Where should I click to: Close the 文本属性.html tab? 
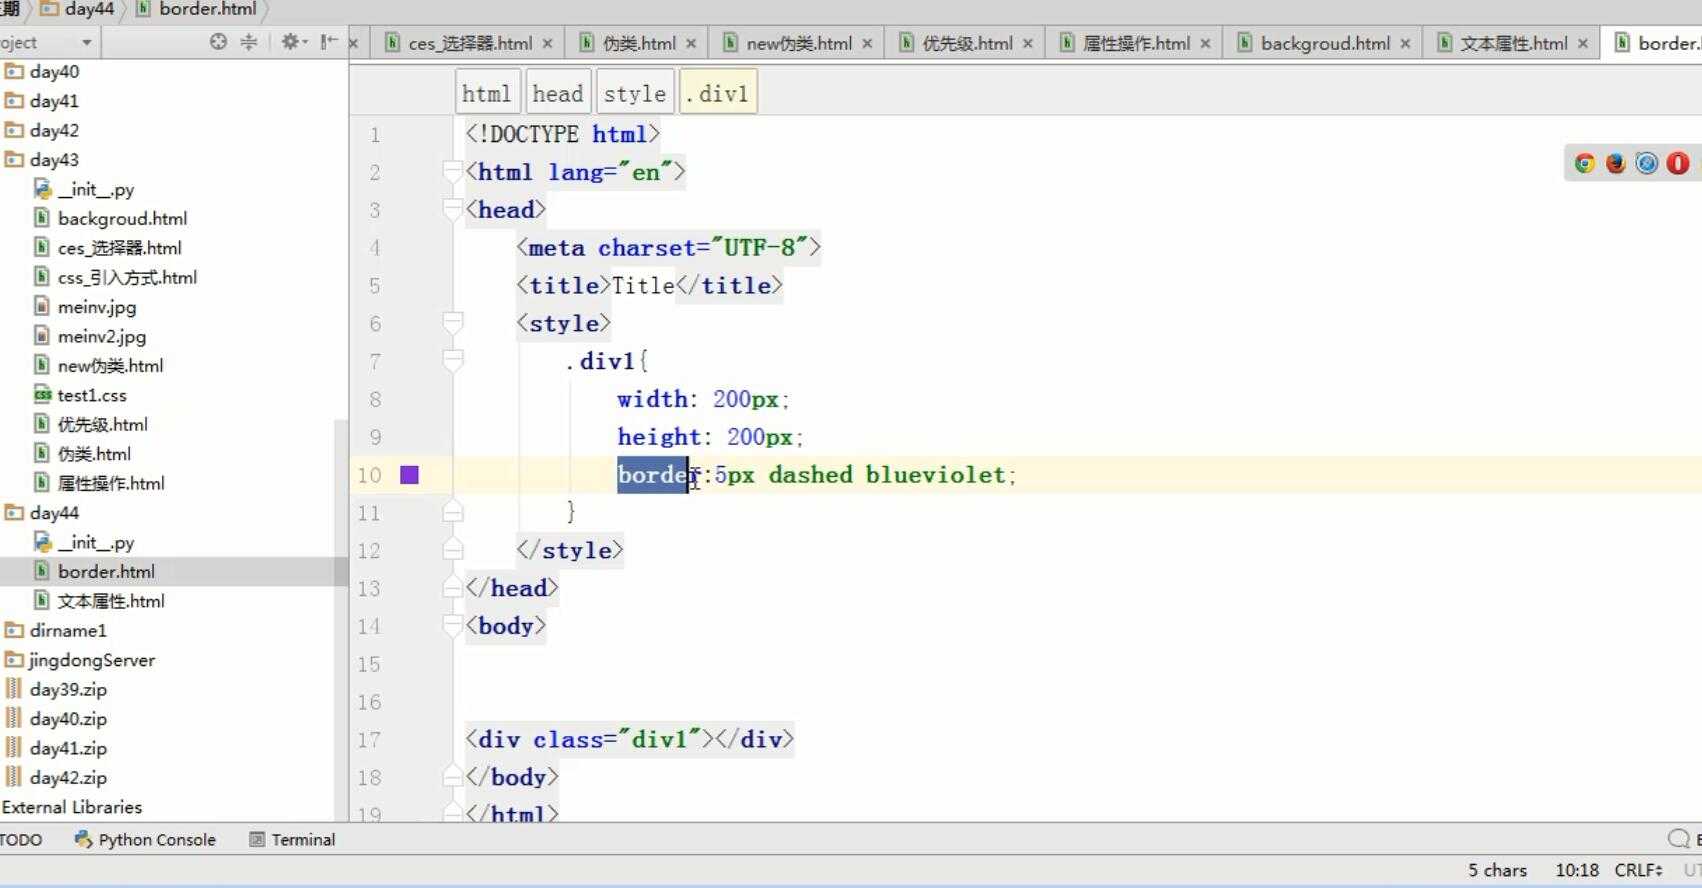pos(1582,44)
